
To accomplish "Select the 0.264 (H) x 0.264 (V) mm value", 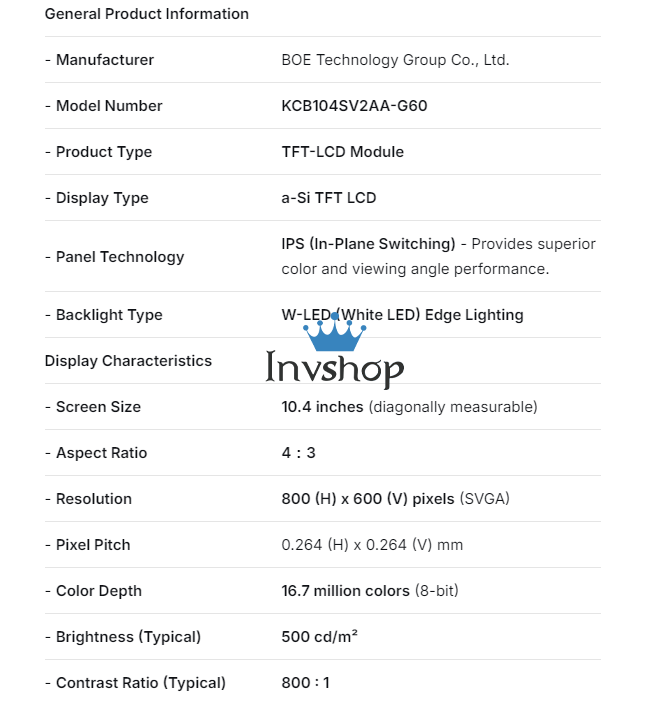I will coord(372,545).
